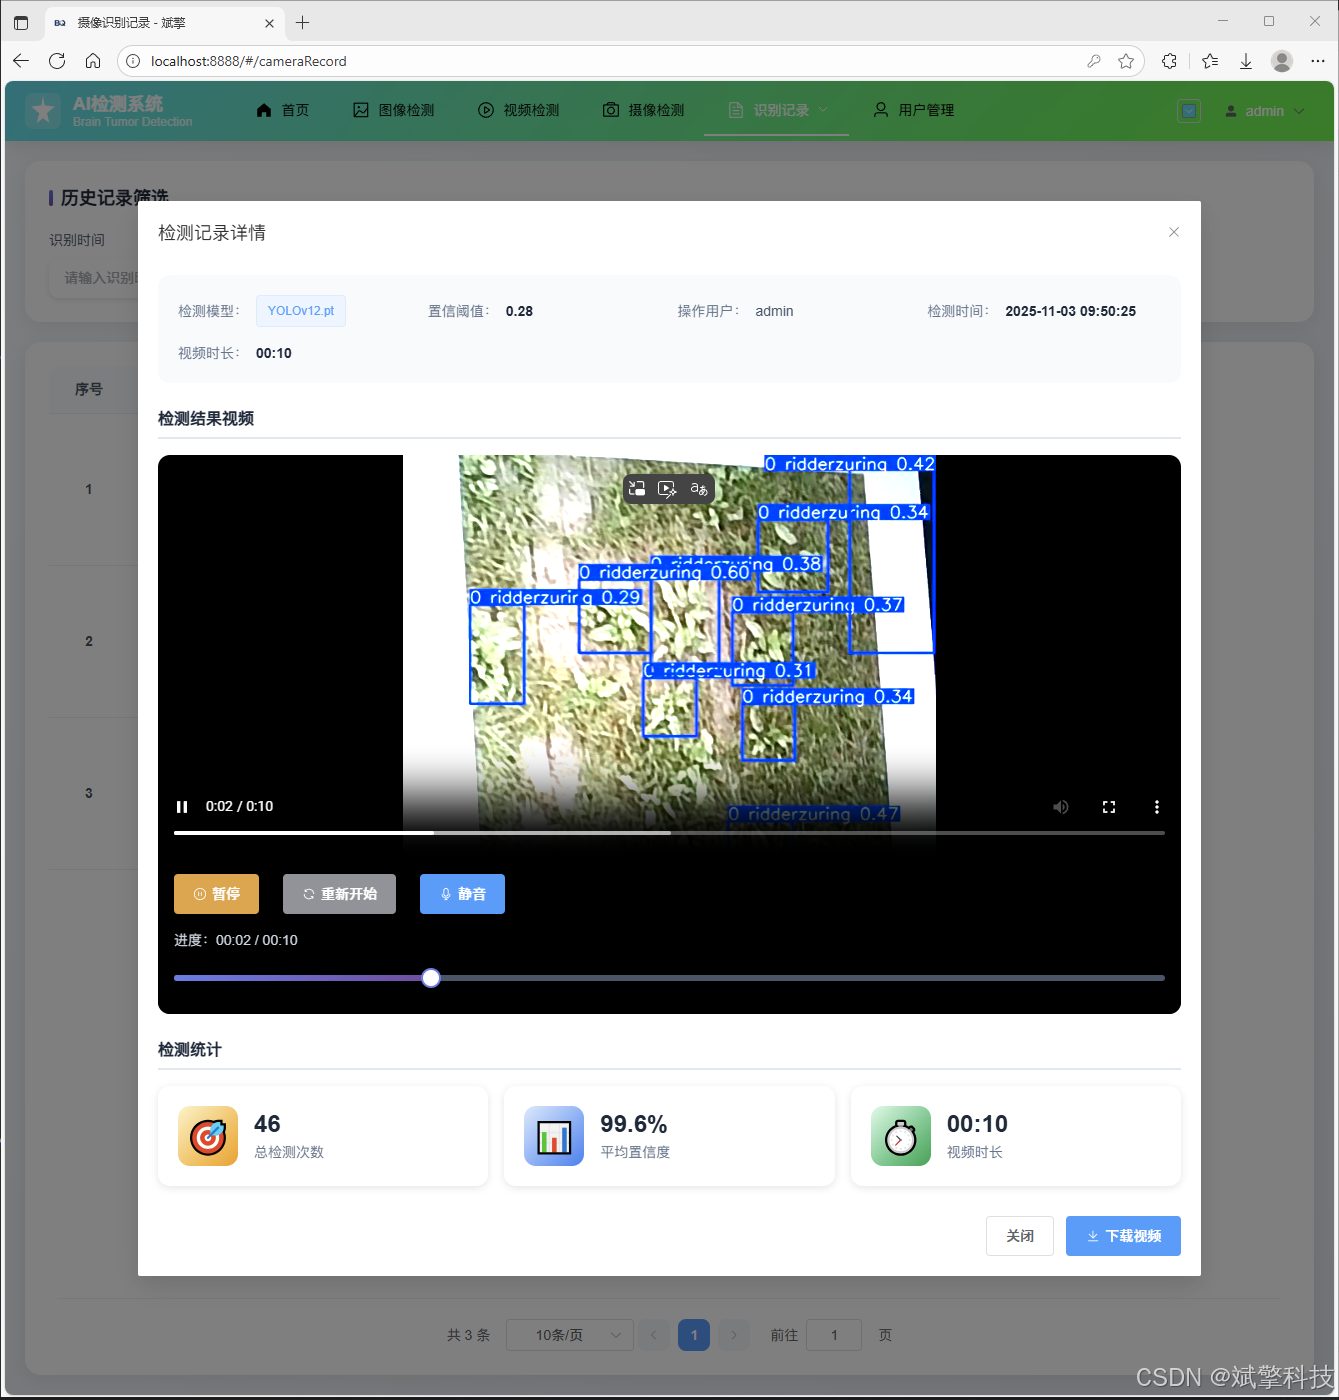Screen dimensions: 1339x1400
Task: Click the previous page arrow
Action: (654, 1335)
